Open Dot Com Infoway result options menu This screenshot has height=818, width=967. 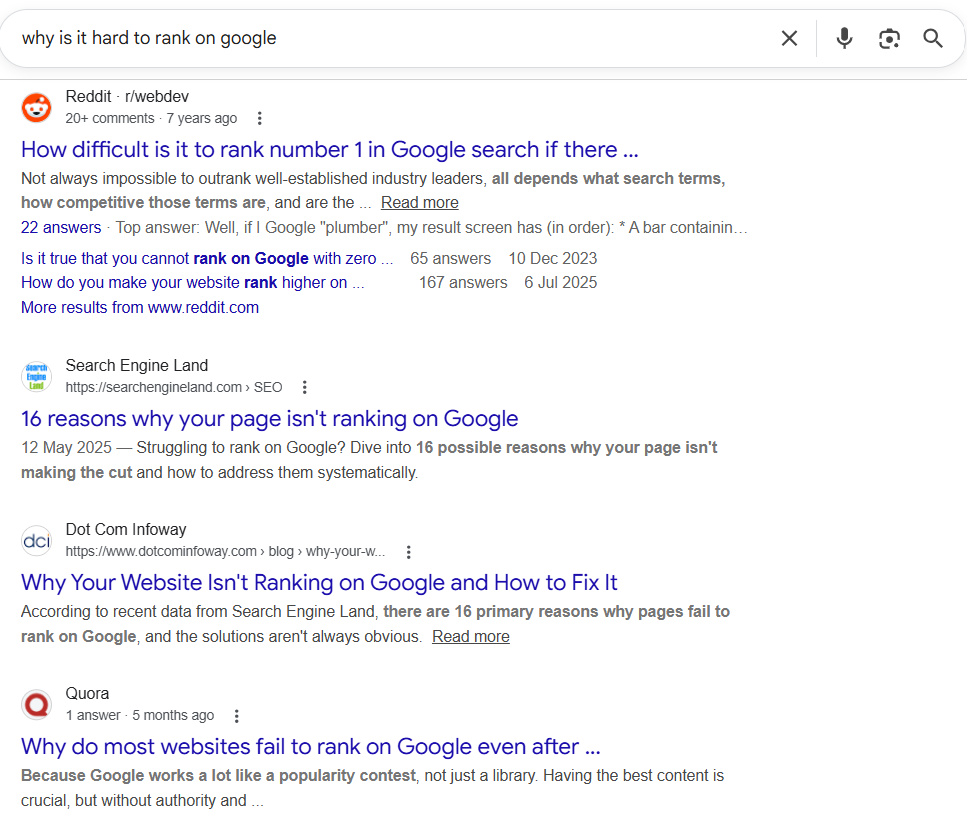click(x=408, y=552)
